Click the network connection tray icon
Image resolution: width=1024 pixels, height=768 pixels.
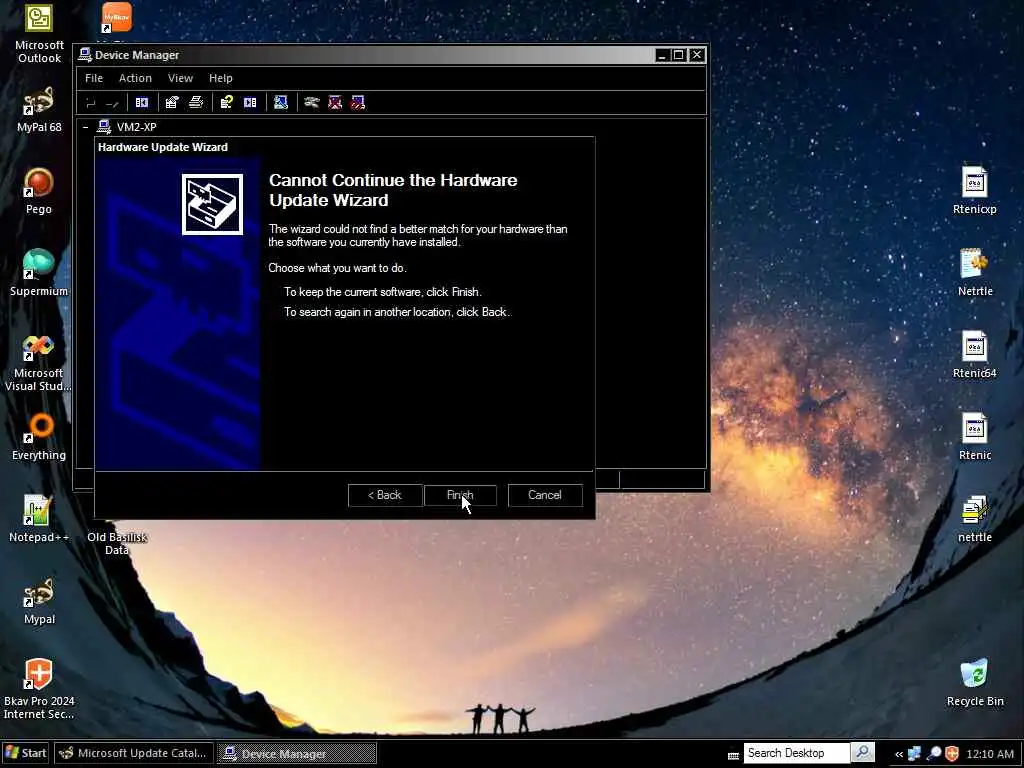click(915, 754)
